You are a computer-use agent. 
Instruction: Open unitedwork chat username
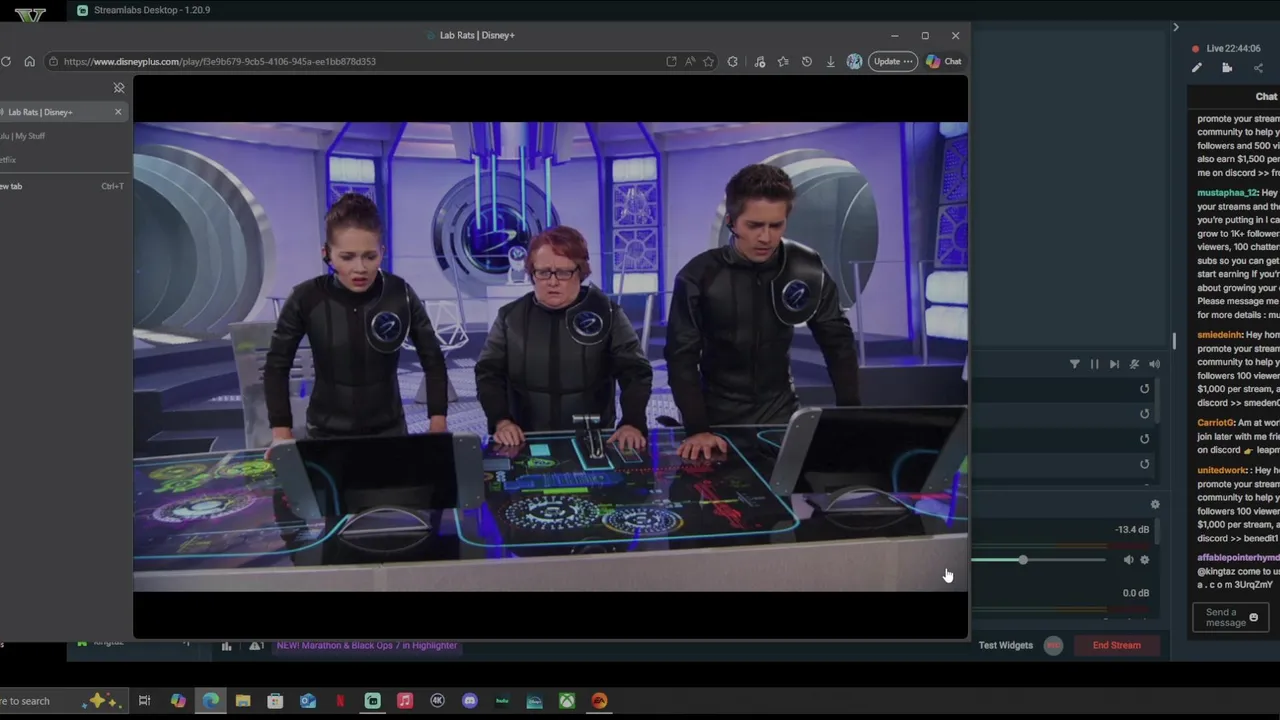(1222, 470)
